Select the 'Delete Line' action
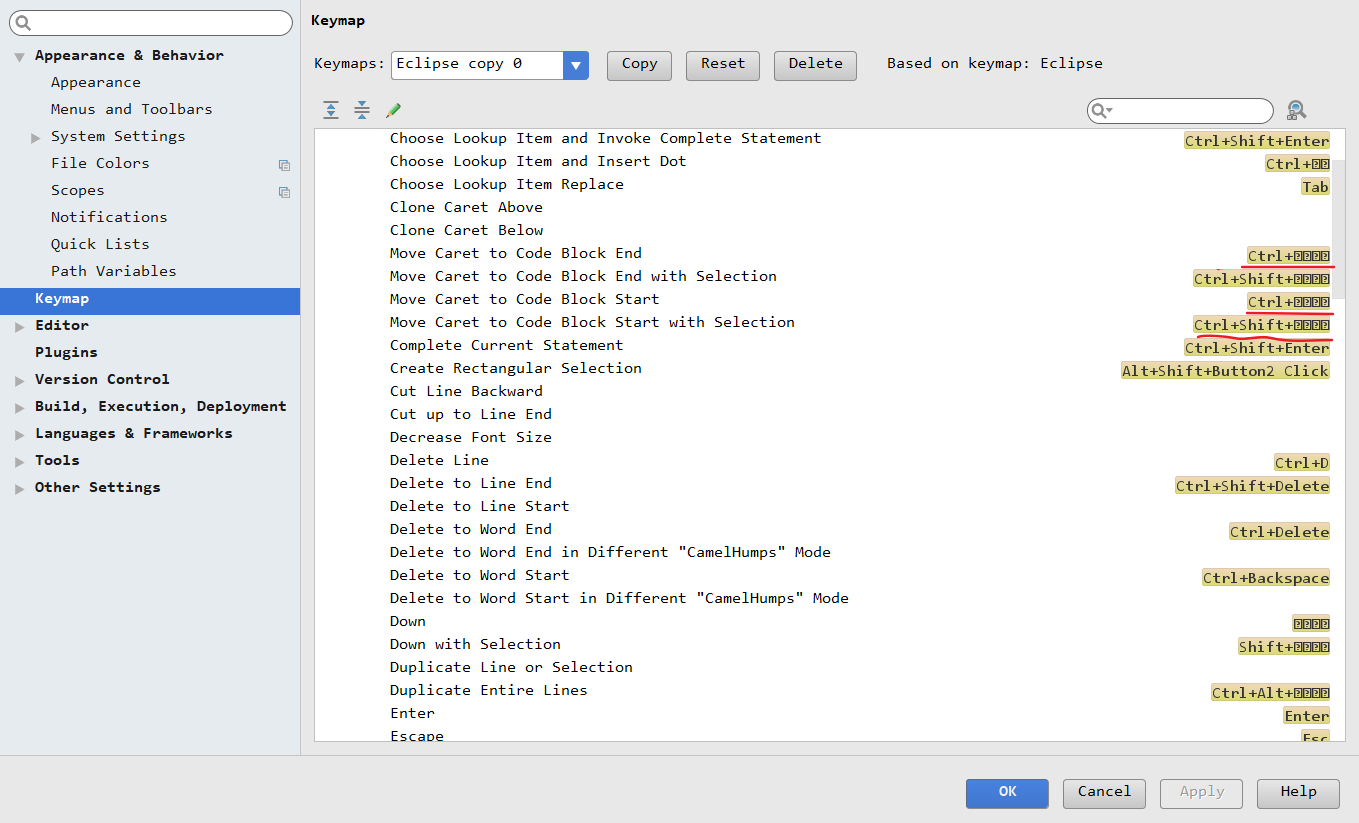Viewport: 1359px width, 823px height. tap(439, 461)
